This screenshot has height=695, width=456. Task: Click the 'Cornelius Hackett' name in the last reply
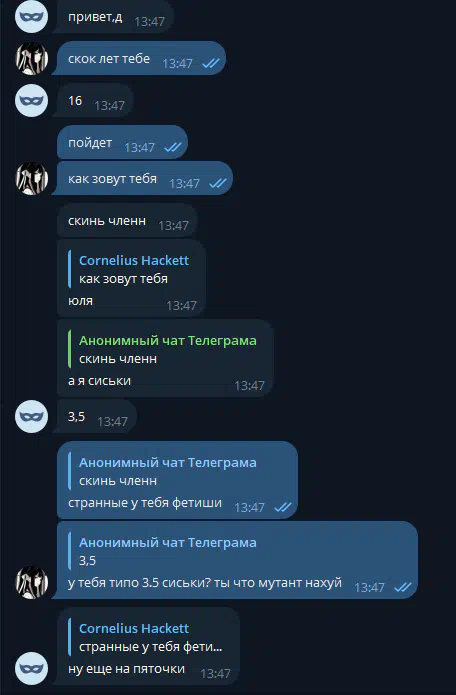tap(134, 629)
